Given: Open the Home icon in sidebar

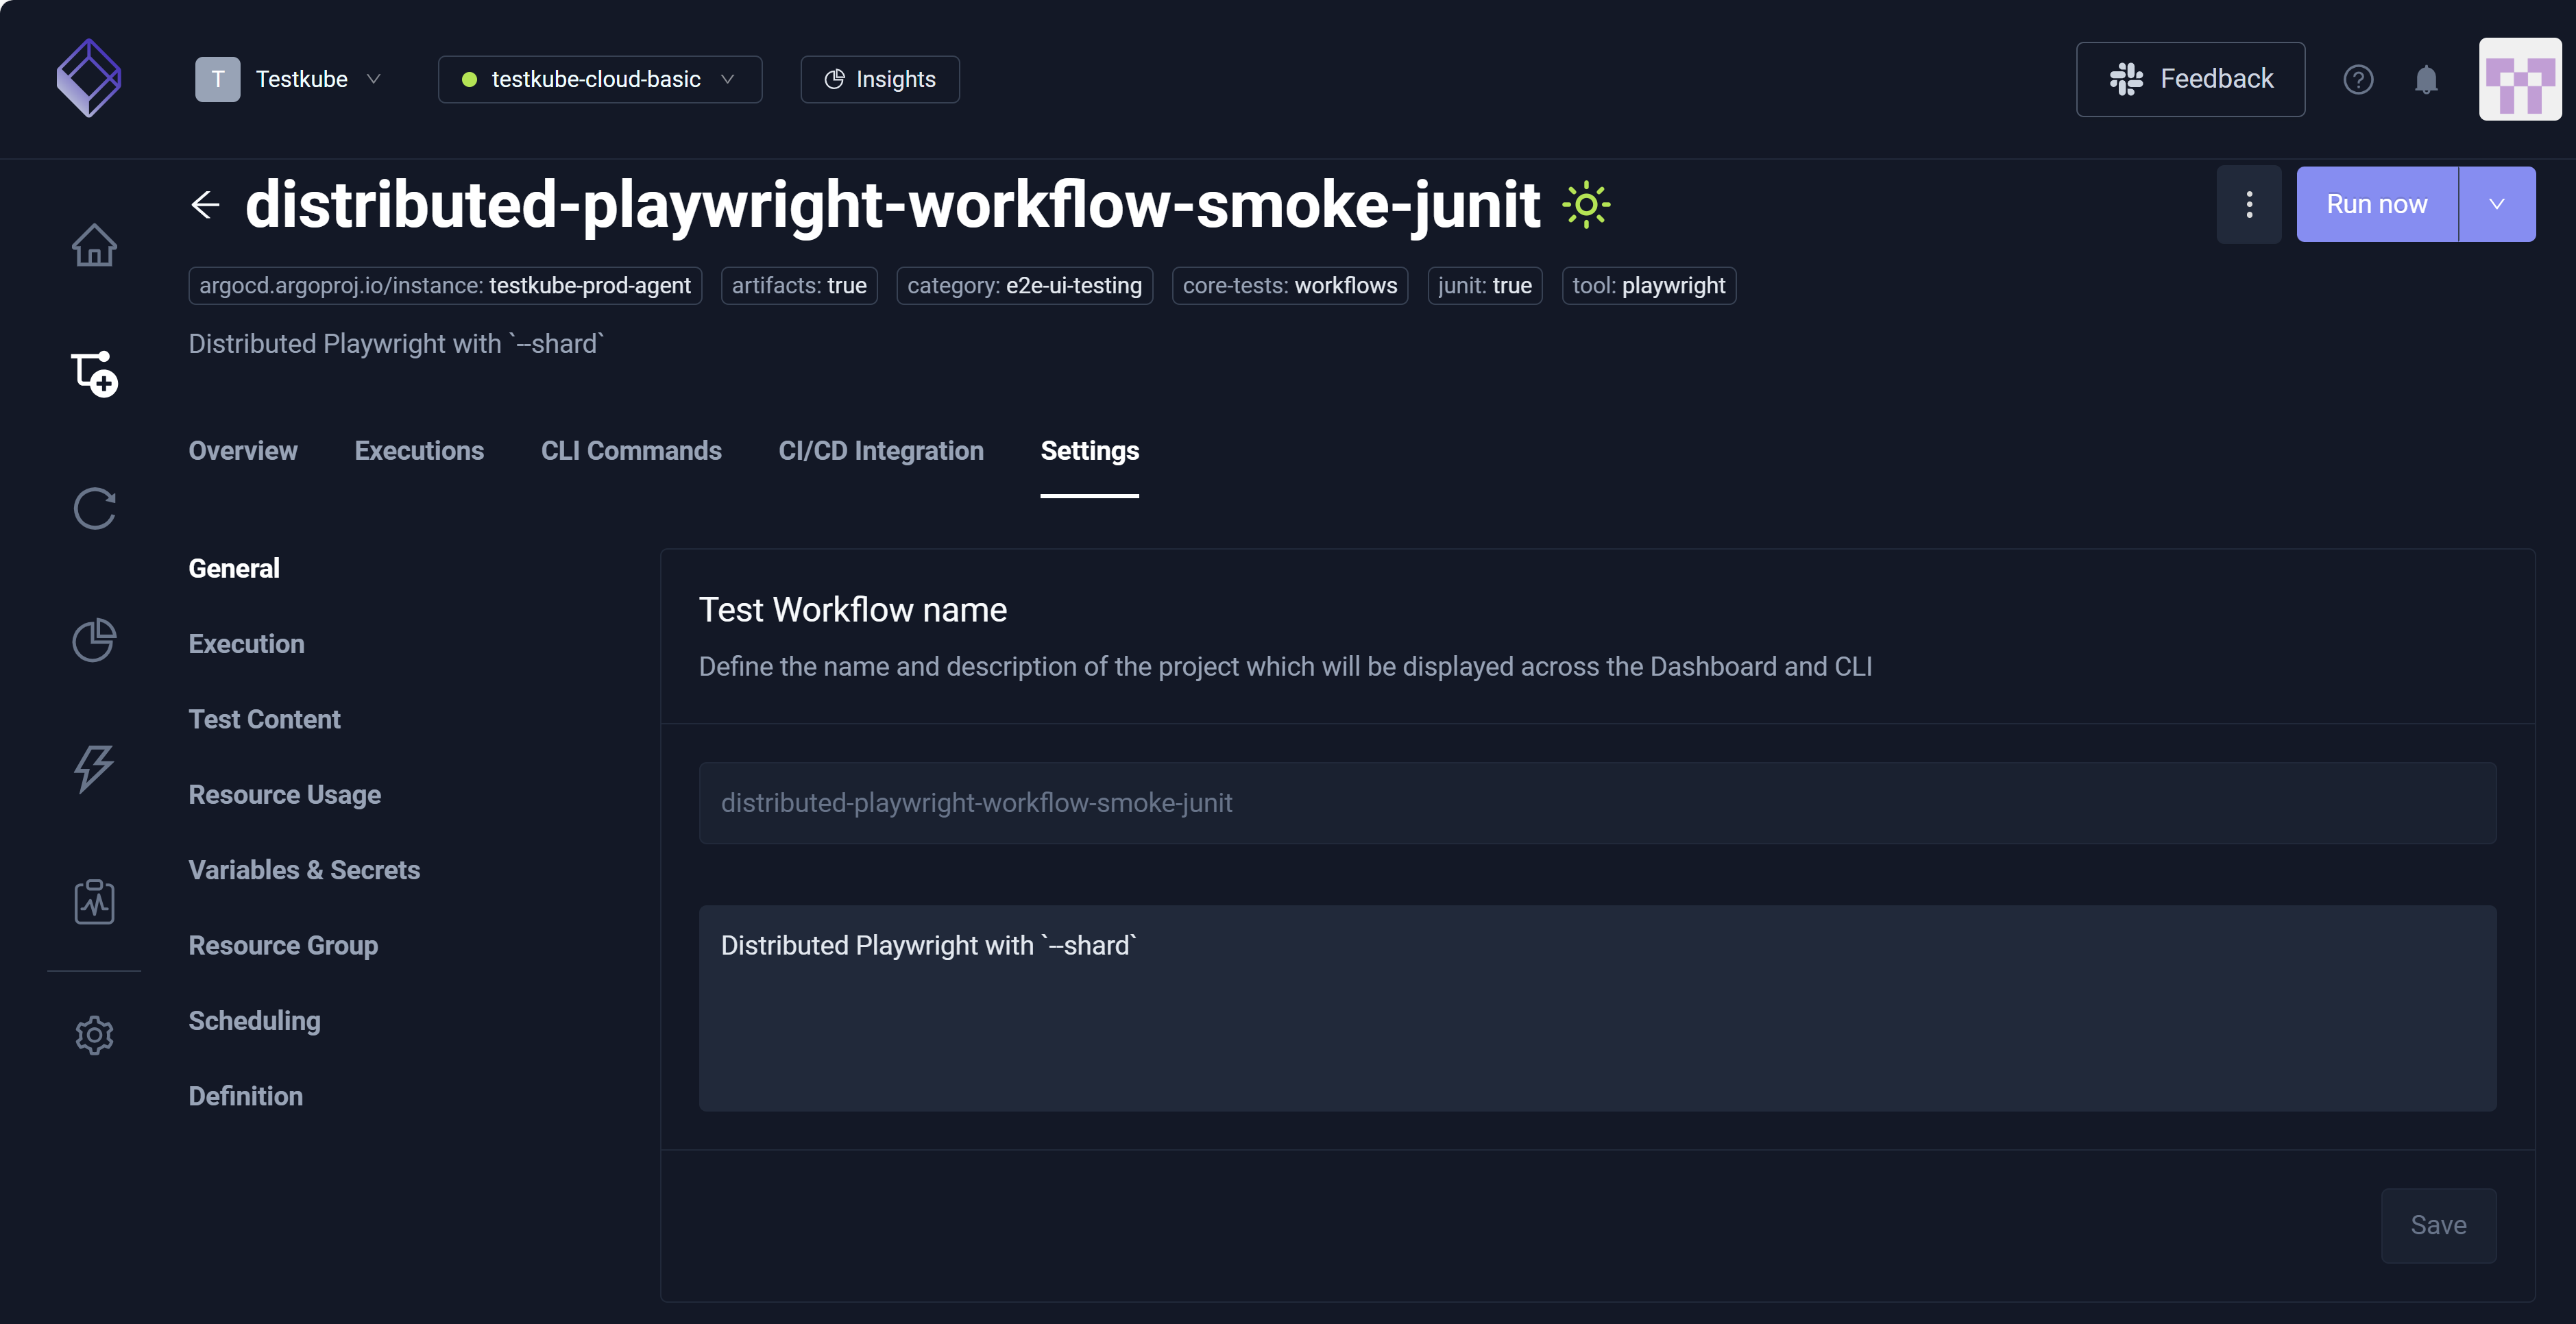Looking at the screenshot, I should point(94,245).
